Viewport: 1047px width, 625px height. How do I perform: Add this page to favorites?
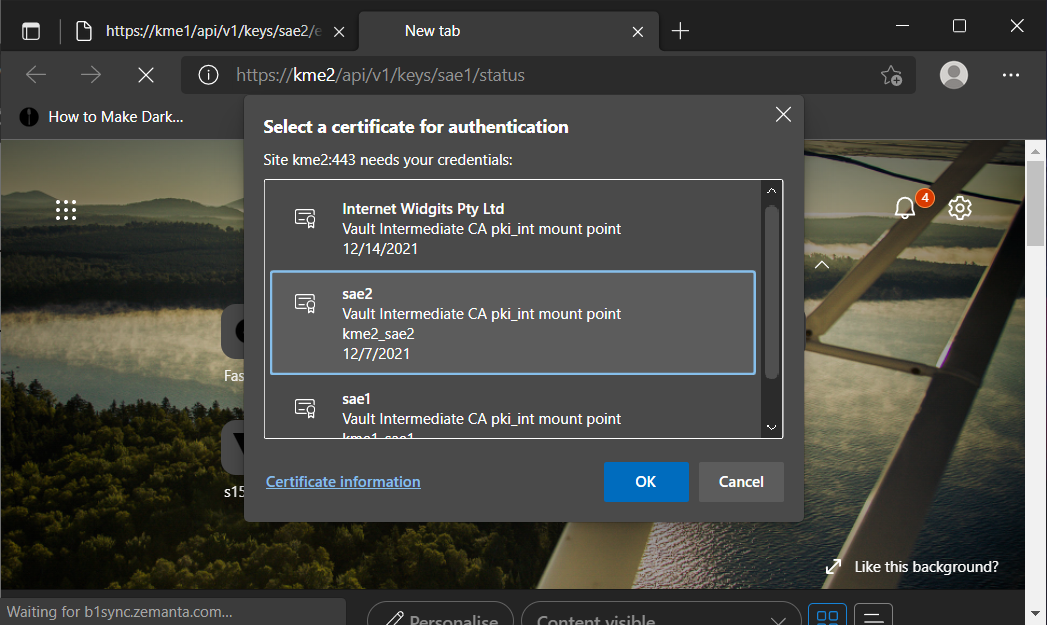(x=891, y=75)
